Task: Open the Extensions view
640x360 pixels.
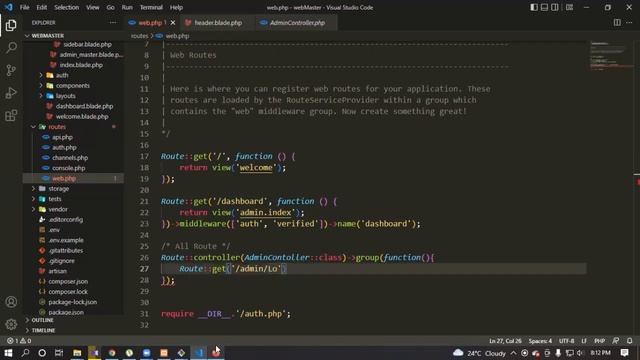Action: (x=11, y=116)
